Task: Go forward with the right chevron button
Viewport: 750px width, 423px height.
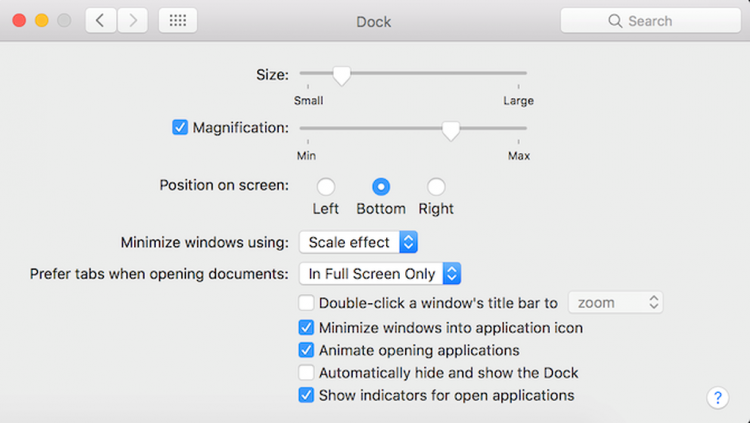Action: pos(132,21)
